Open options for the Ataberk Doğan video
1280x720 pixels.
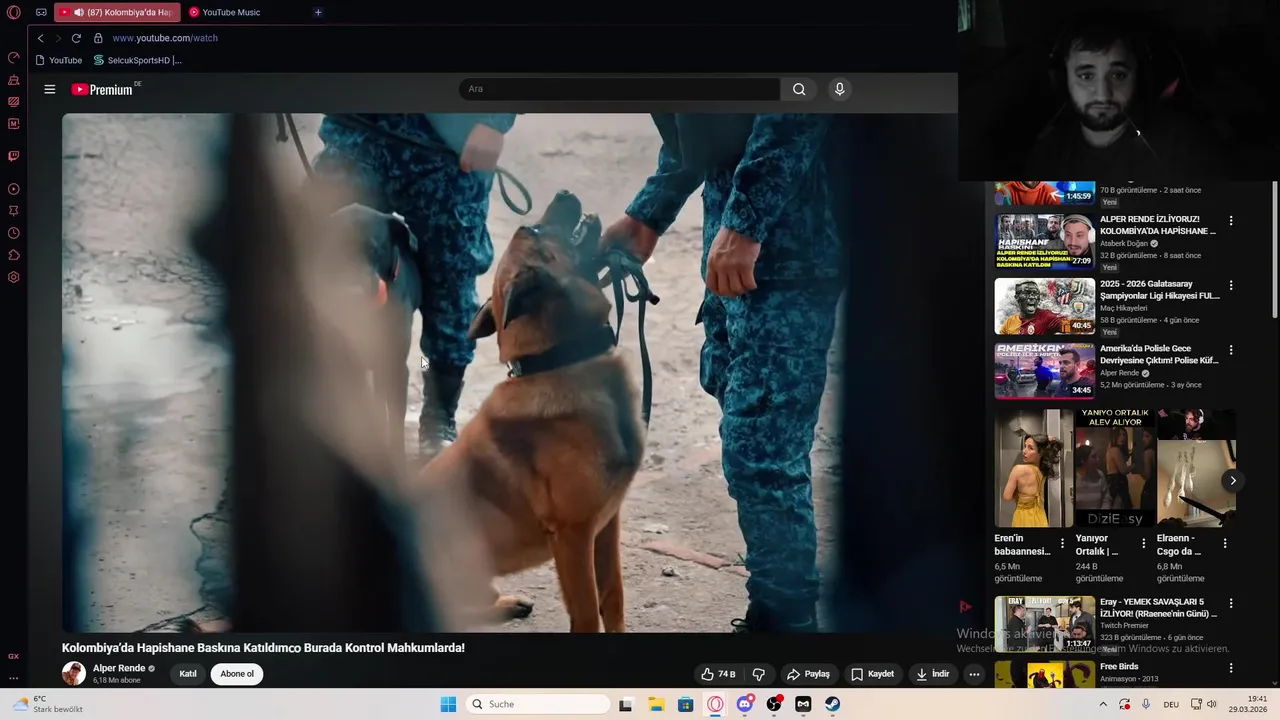pos(1231,220)
